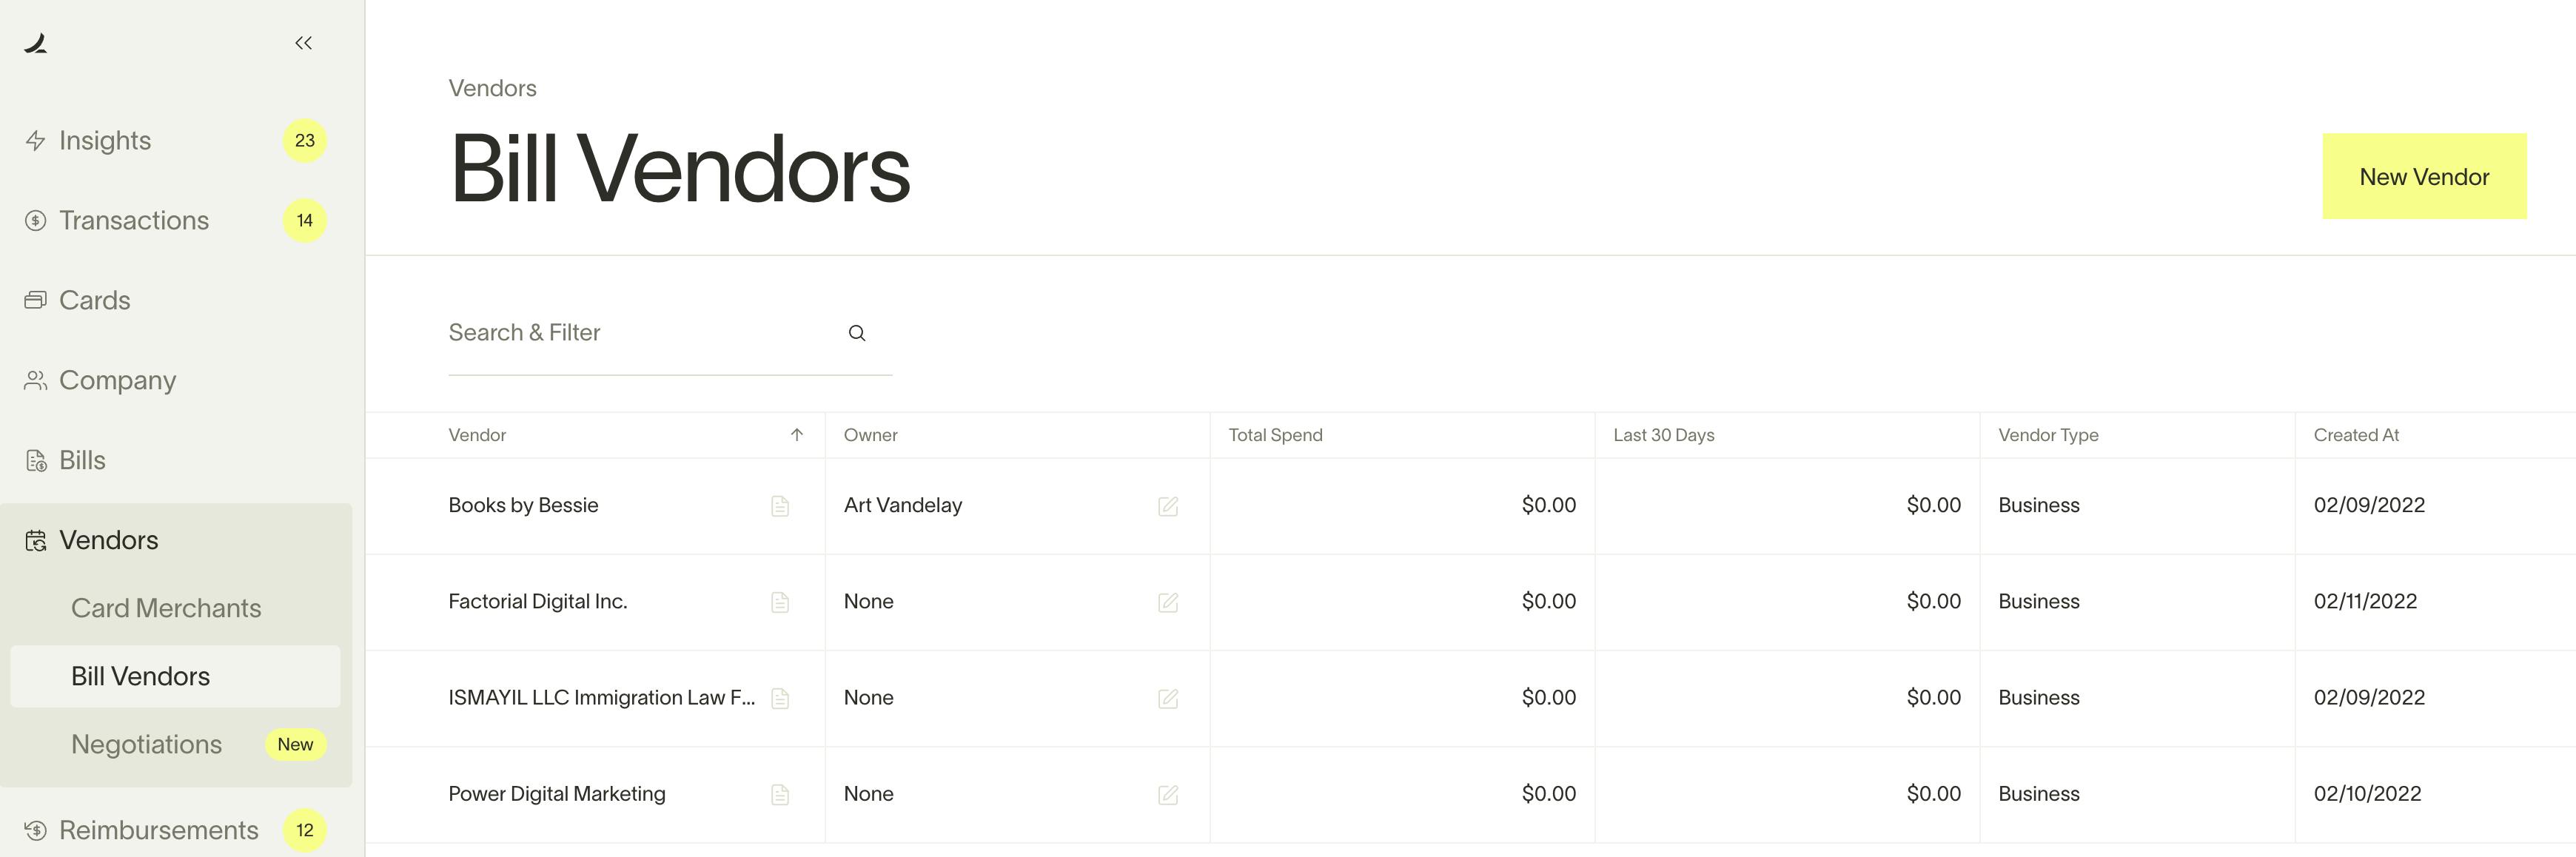The height and width of the screenshot is (857, 2576).
Task: Open document icon for Factorial Digital Inc.
Action: click(780, 602)
